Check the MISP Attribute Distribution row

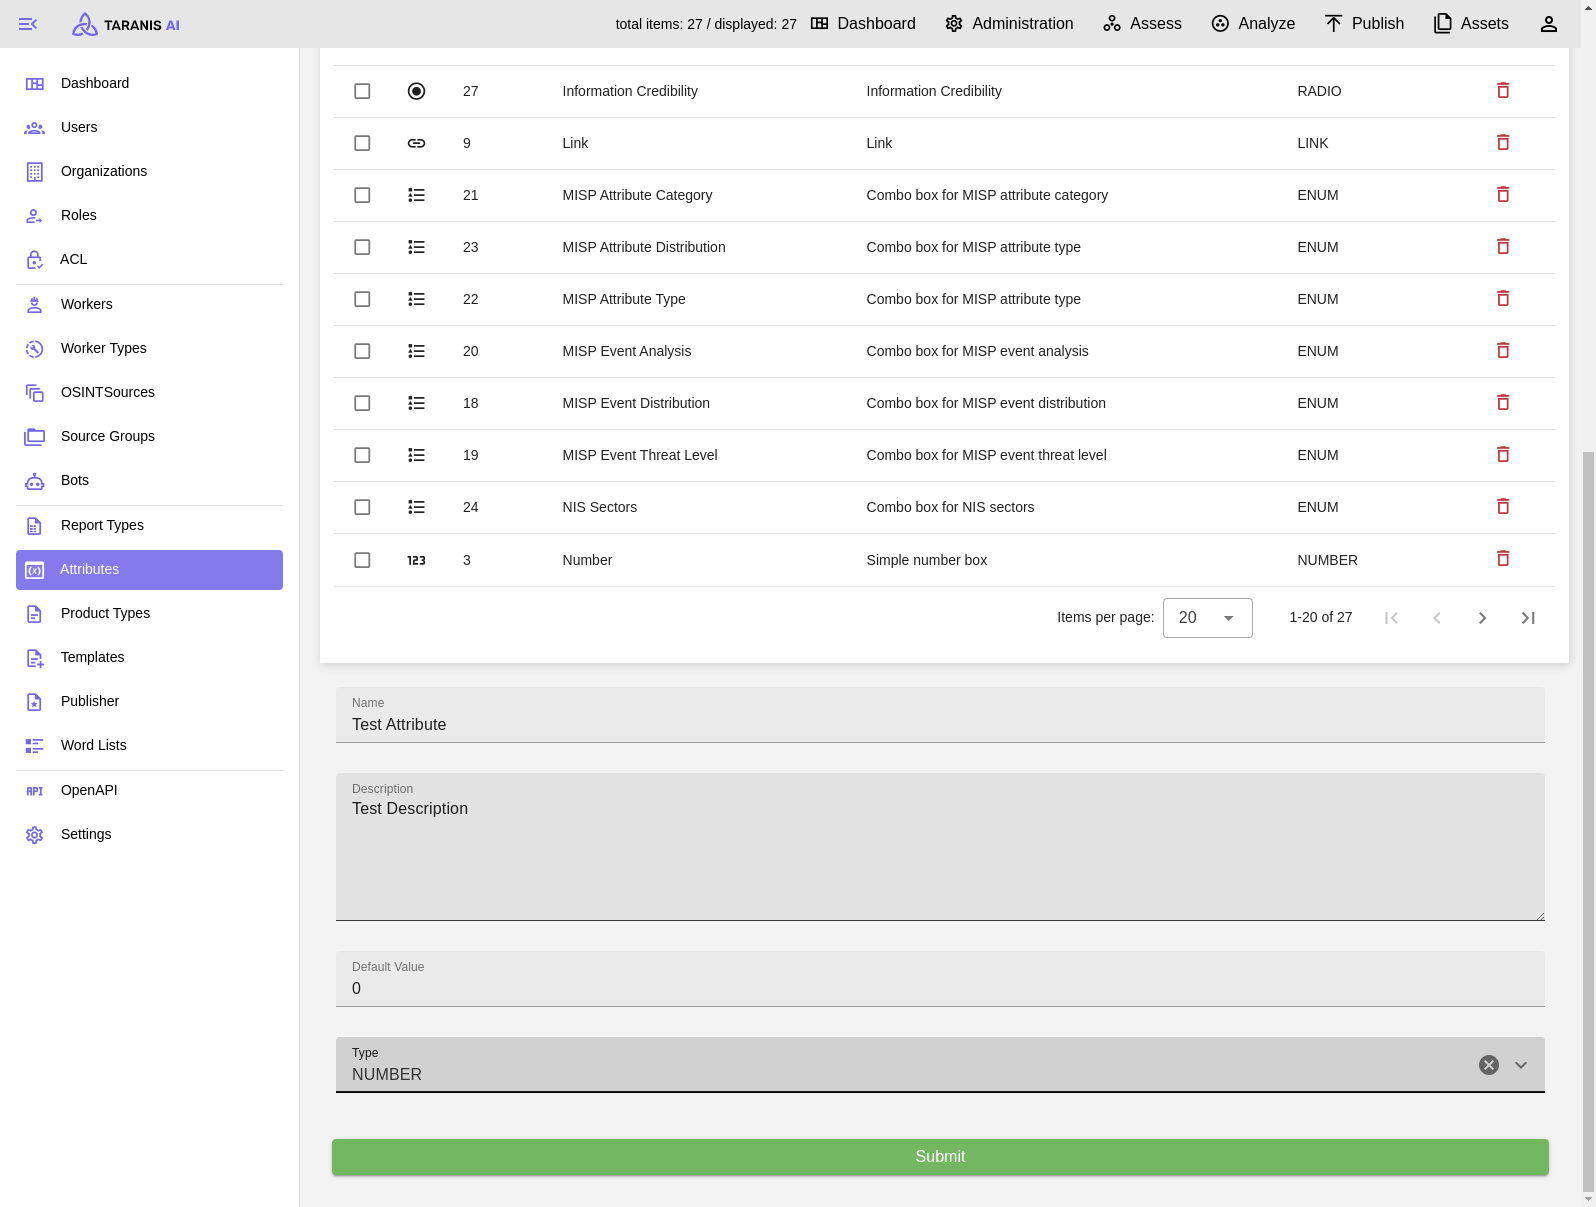coord(362,247)
